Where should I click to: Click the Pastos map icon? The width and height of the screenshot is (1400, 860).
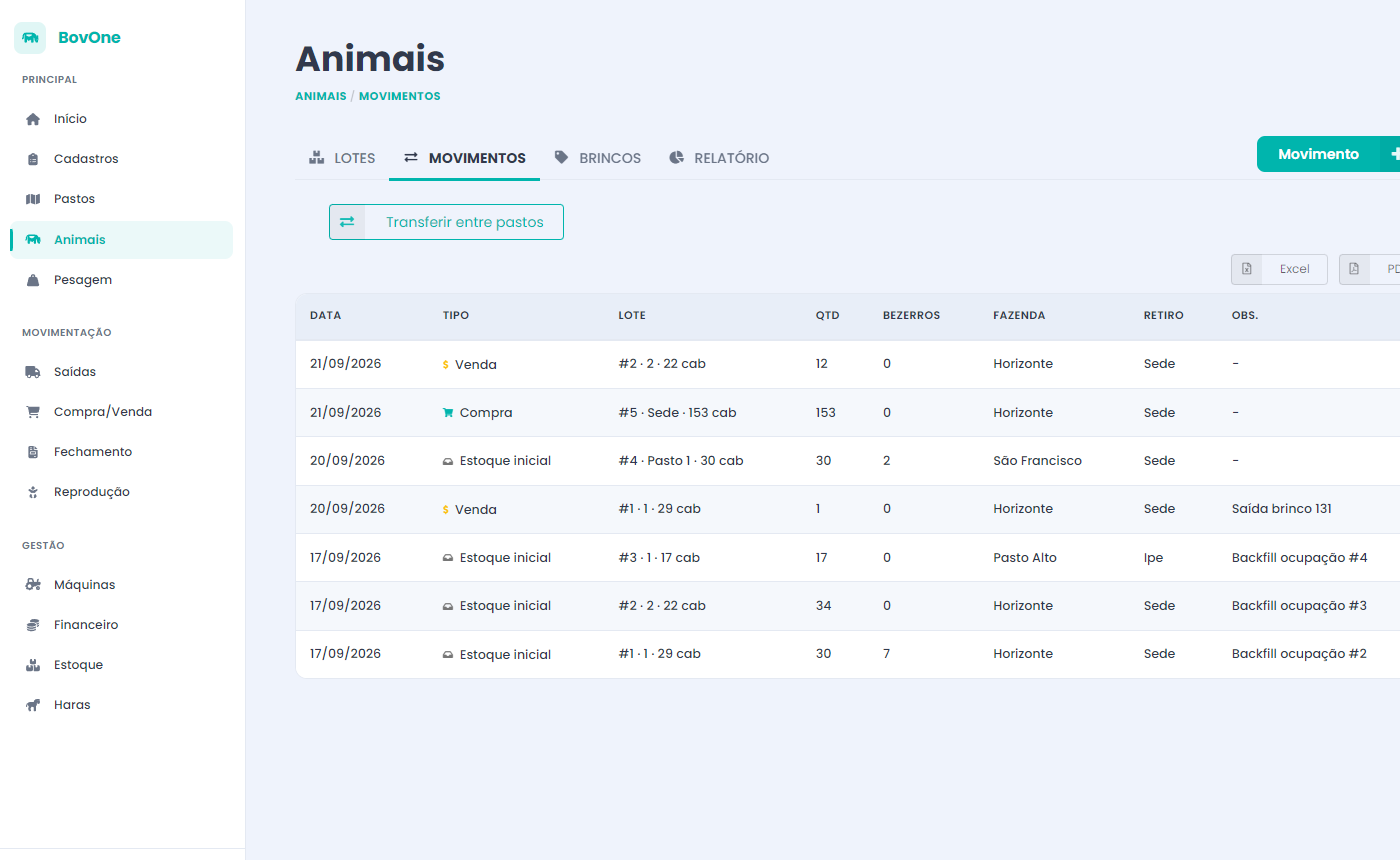(33, 199)
